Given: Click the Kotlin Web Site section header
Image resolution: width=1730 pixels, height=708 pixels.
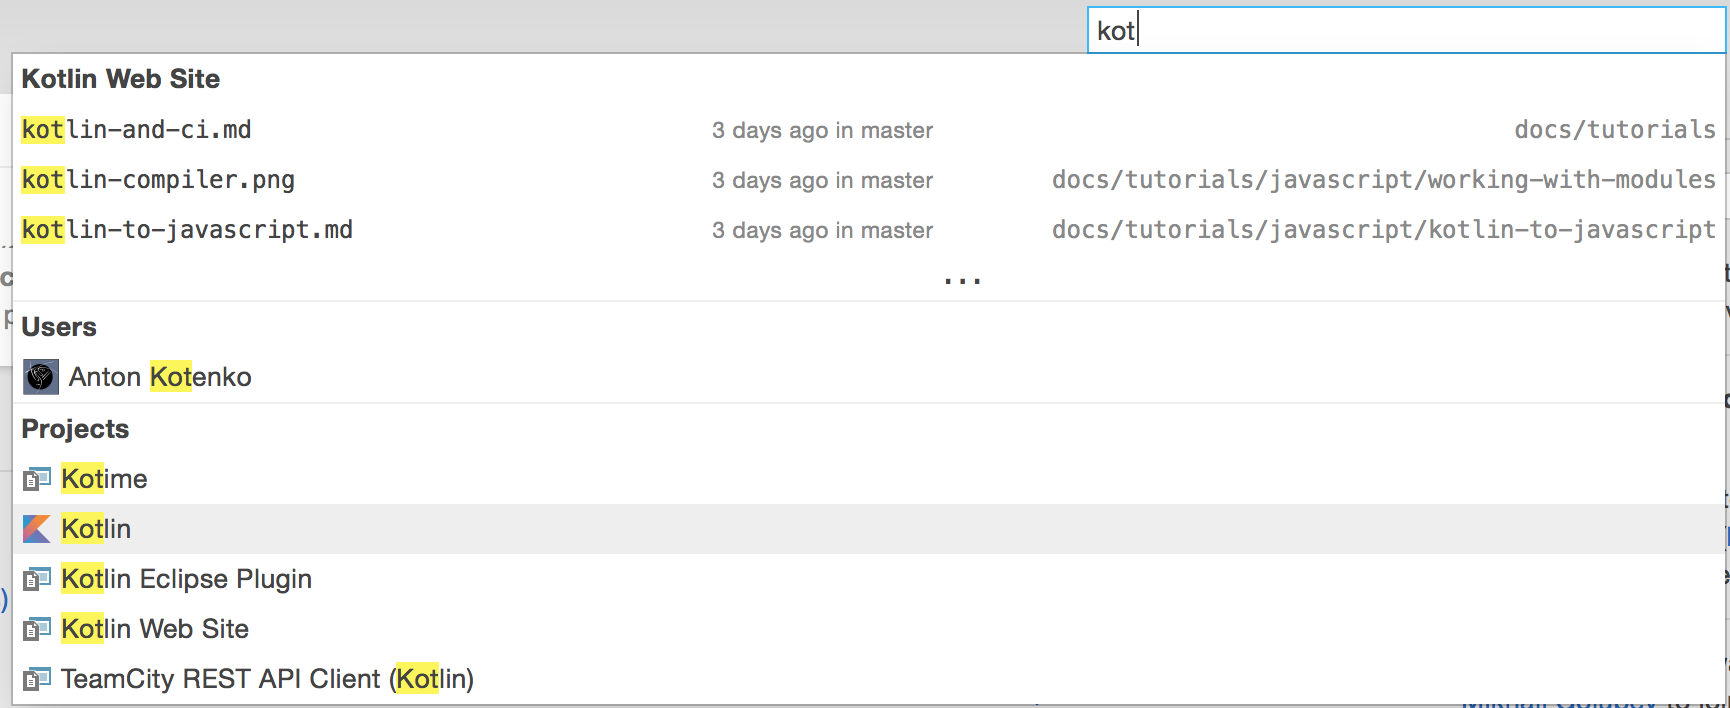Looking at the screenshot, I should tap(121, 79).
